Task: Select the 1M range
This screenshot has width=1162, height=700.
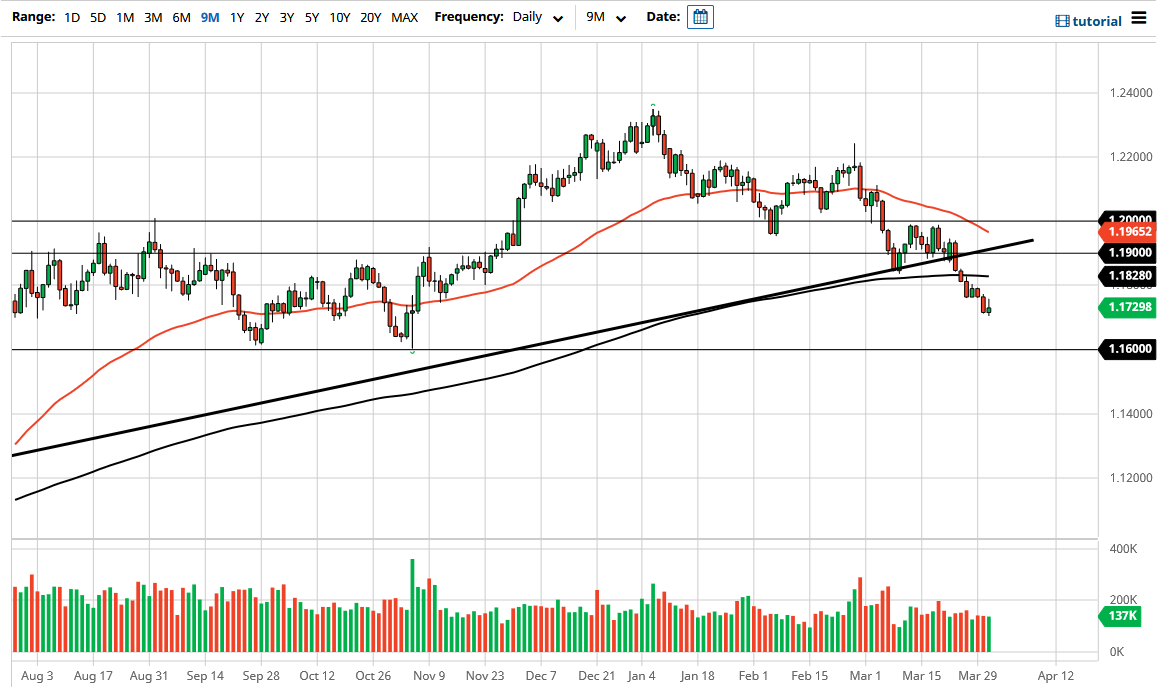Action: pos(125,17)
